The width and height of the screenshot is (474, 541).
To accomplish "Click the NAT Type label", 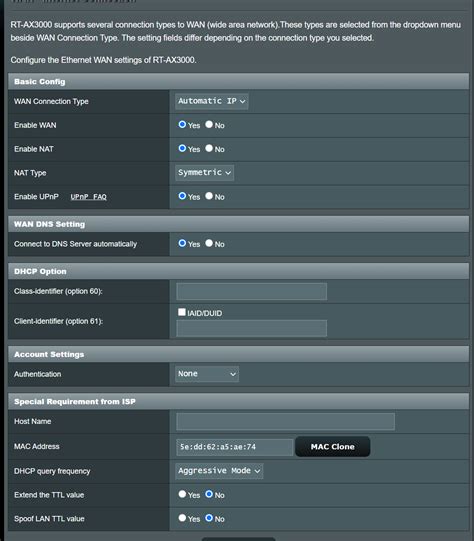I will pos(30,173).
